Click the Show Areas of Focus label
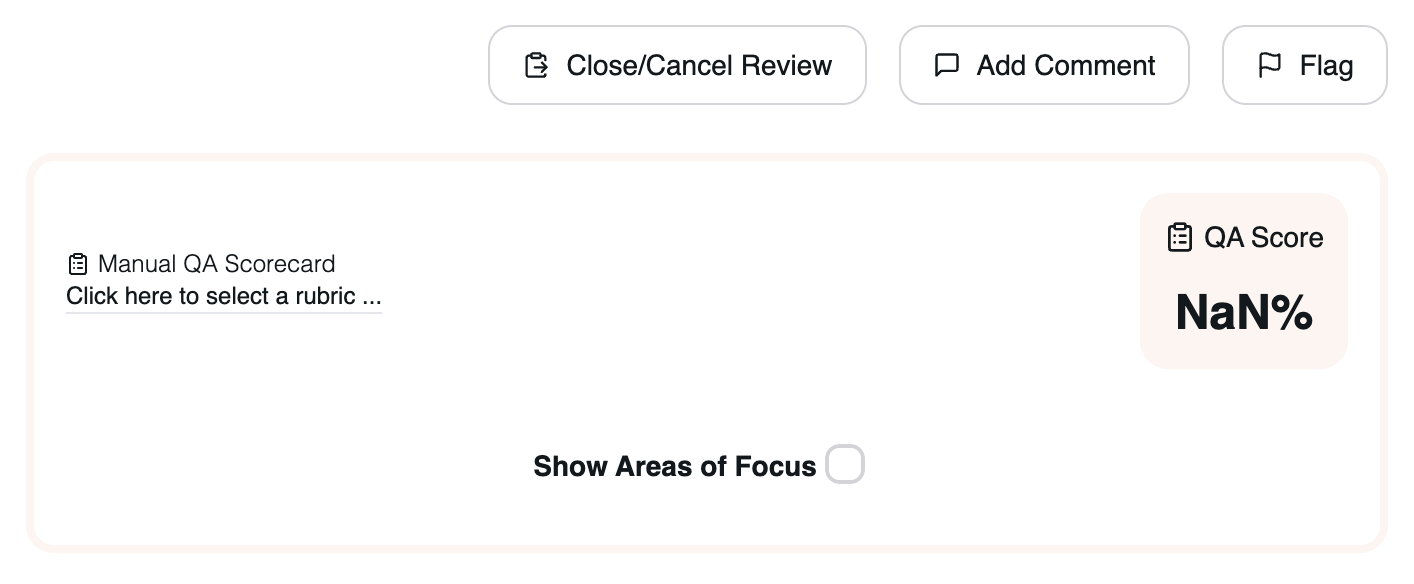 pos(674,466)
